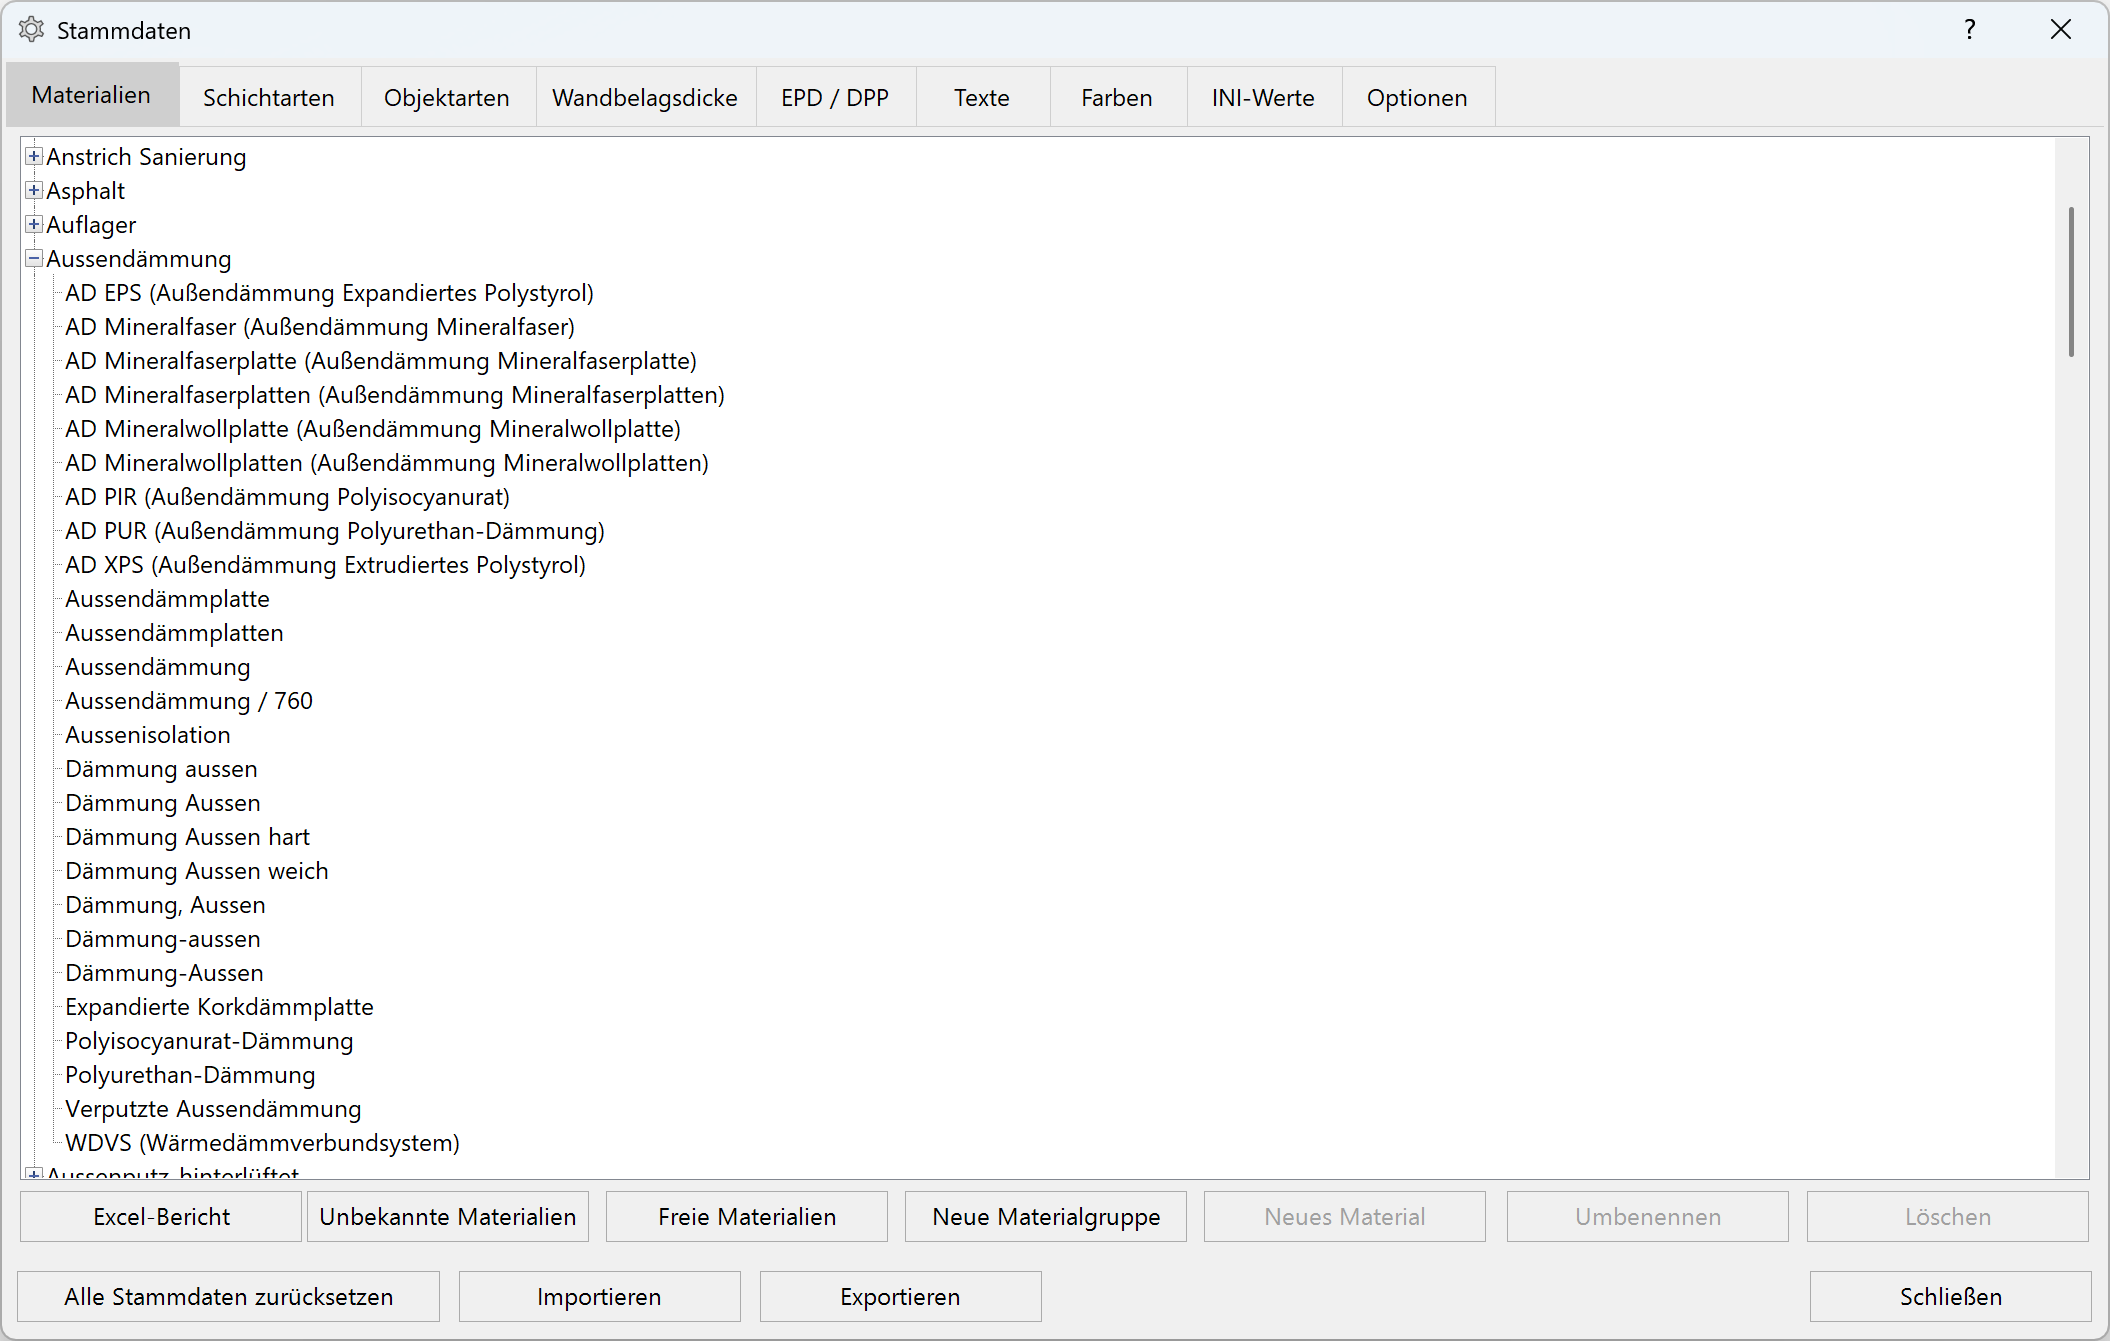Screen dimensions: 2110x1341
Task: Click the help question mark icon
Action: (x=1969, y=30)
